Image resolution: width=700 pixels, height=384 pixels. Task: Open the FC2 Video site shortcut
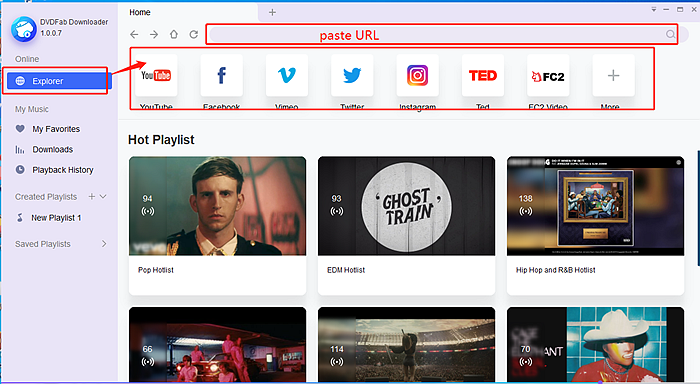[548, 75]
